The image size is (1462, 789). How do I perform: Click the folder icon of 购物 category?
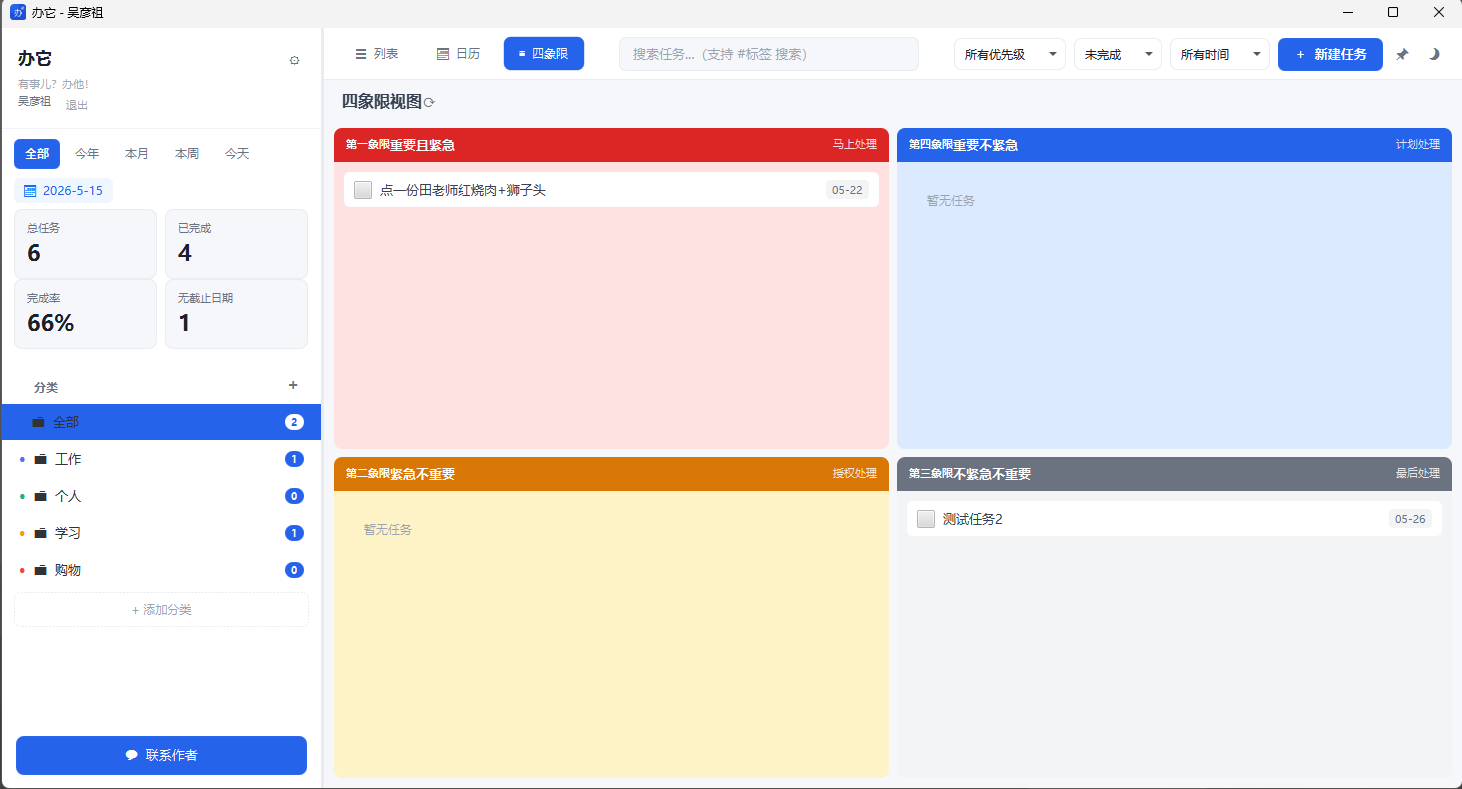coord(41,570)
